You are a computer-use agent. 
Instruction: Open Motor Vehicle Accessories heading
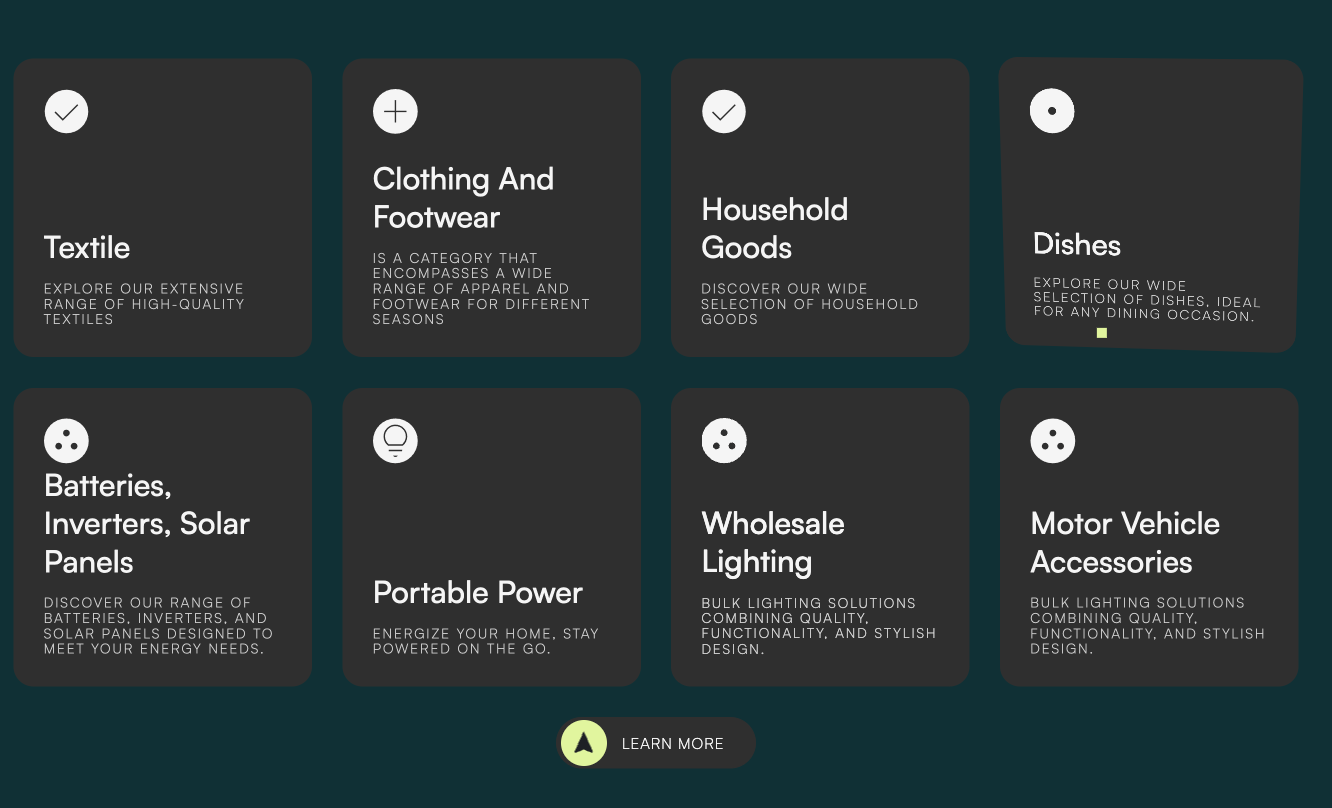(1125, 542)
